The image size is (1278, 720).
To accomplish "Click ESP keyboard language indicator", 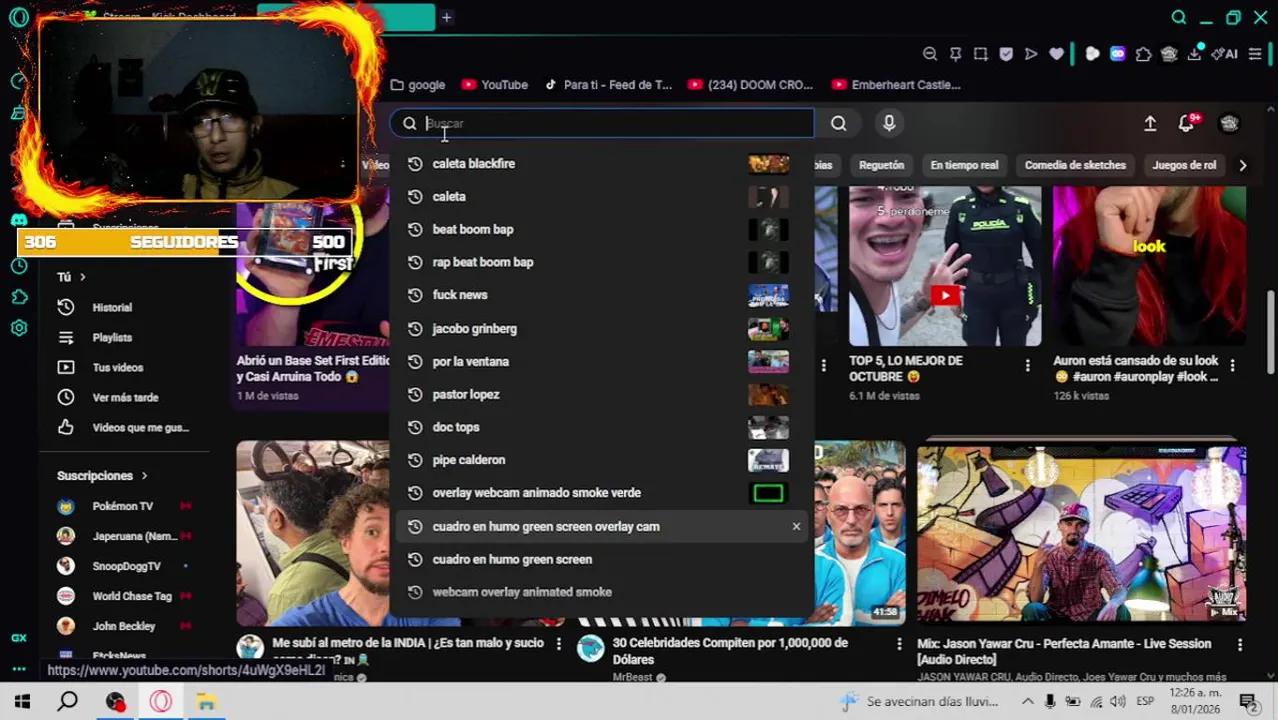I will coord(1145,701).
